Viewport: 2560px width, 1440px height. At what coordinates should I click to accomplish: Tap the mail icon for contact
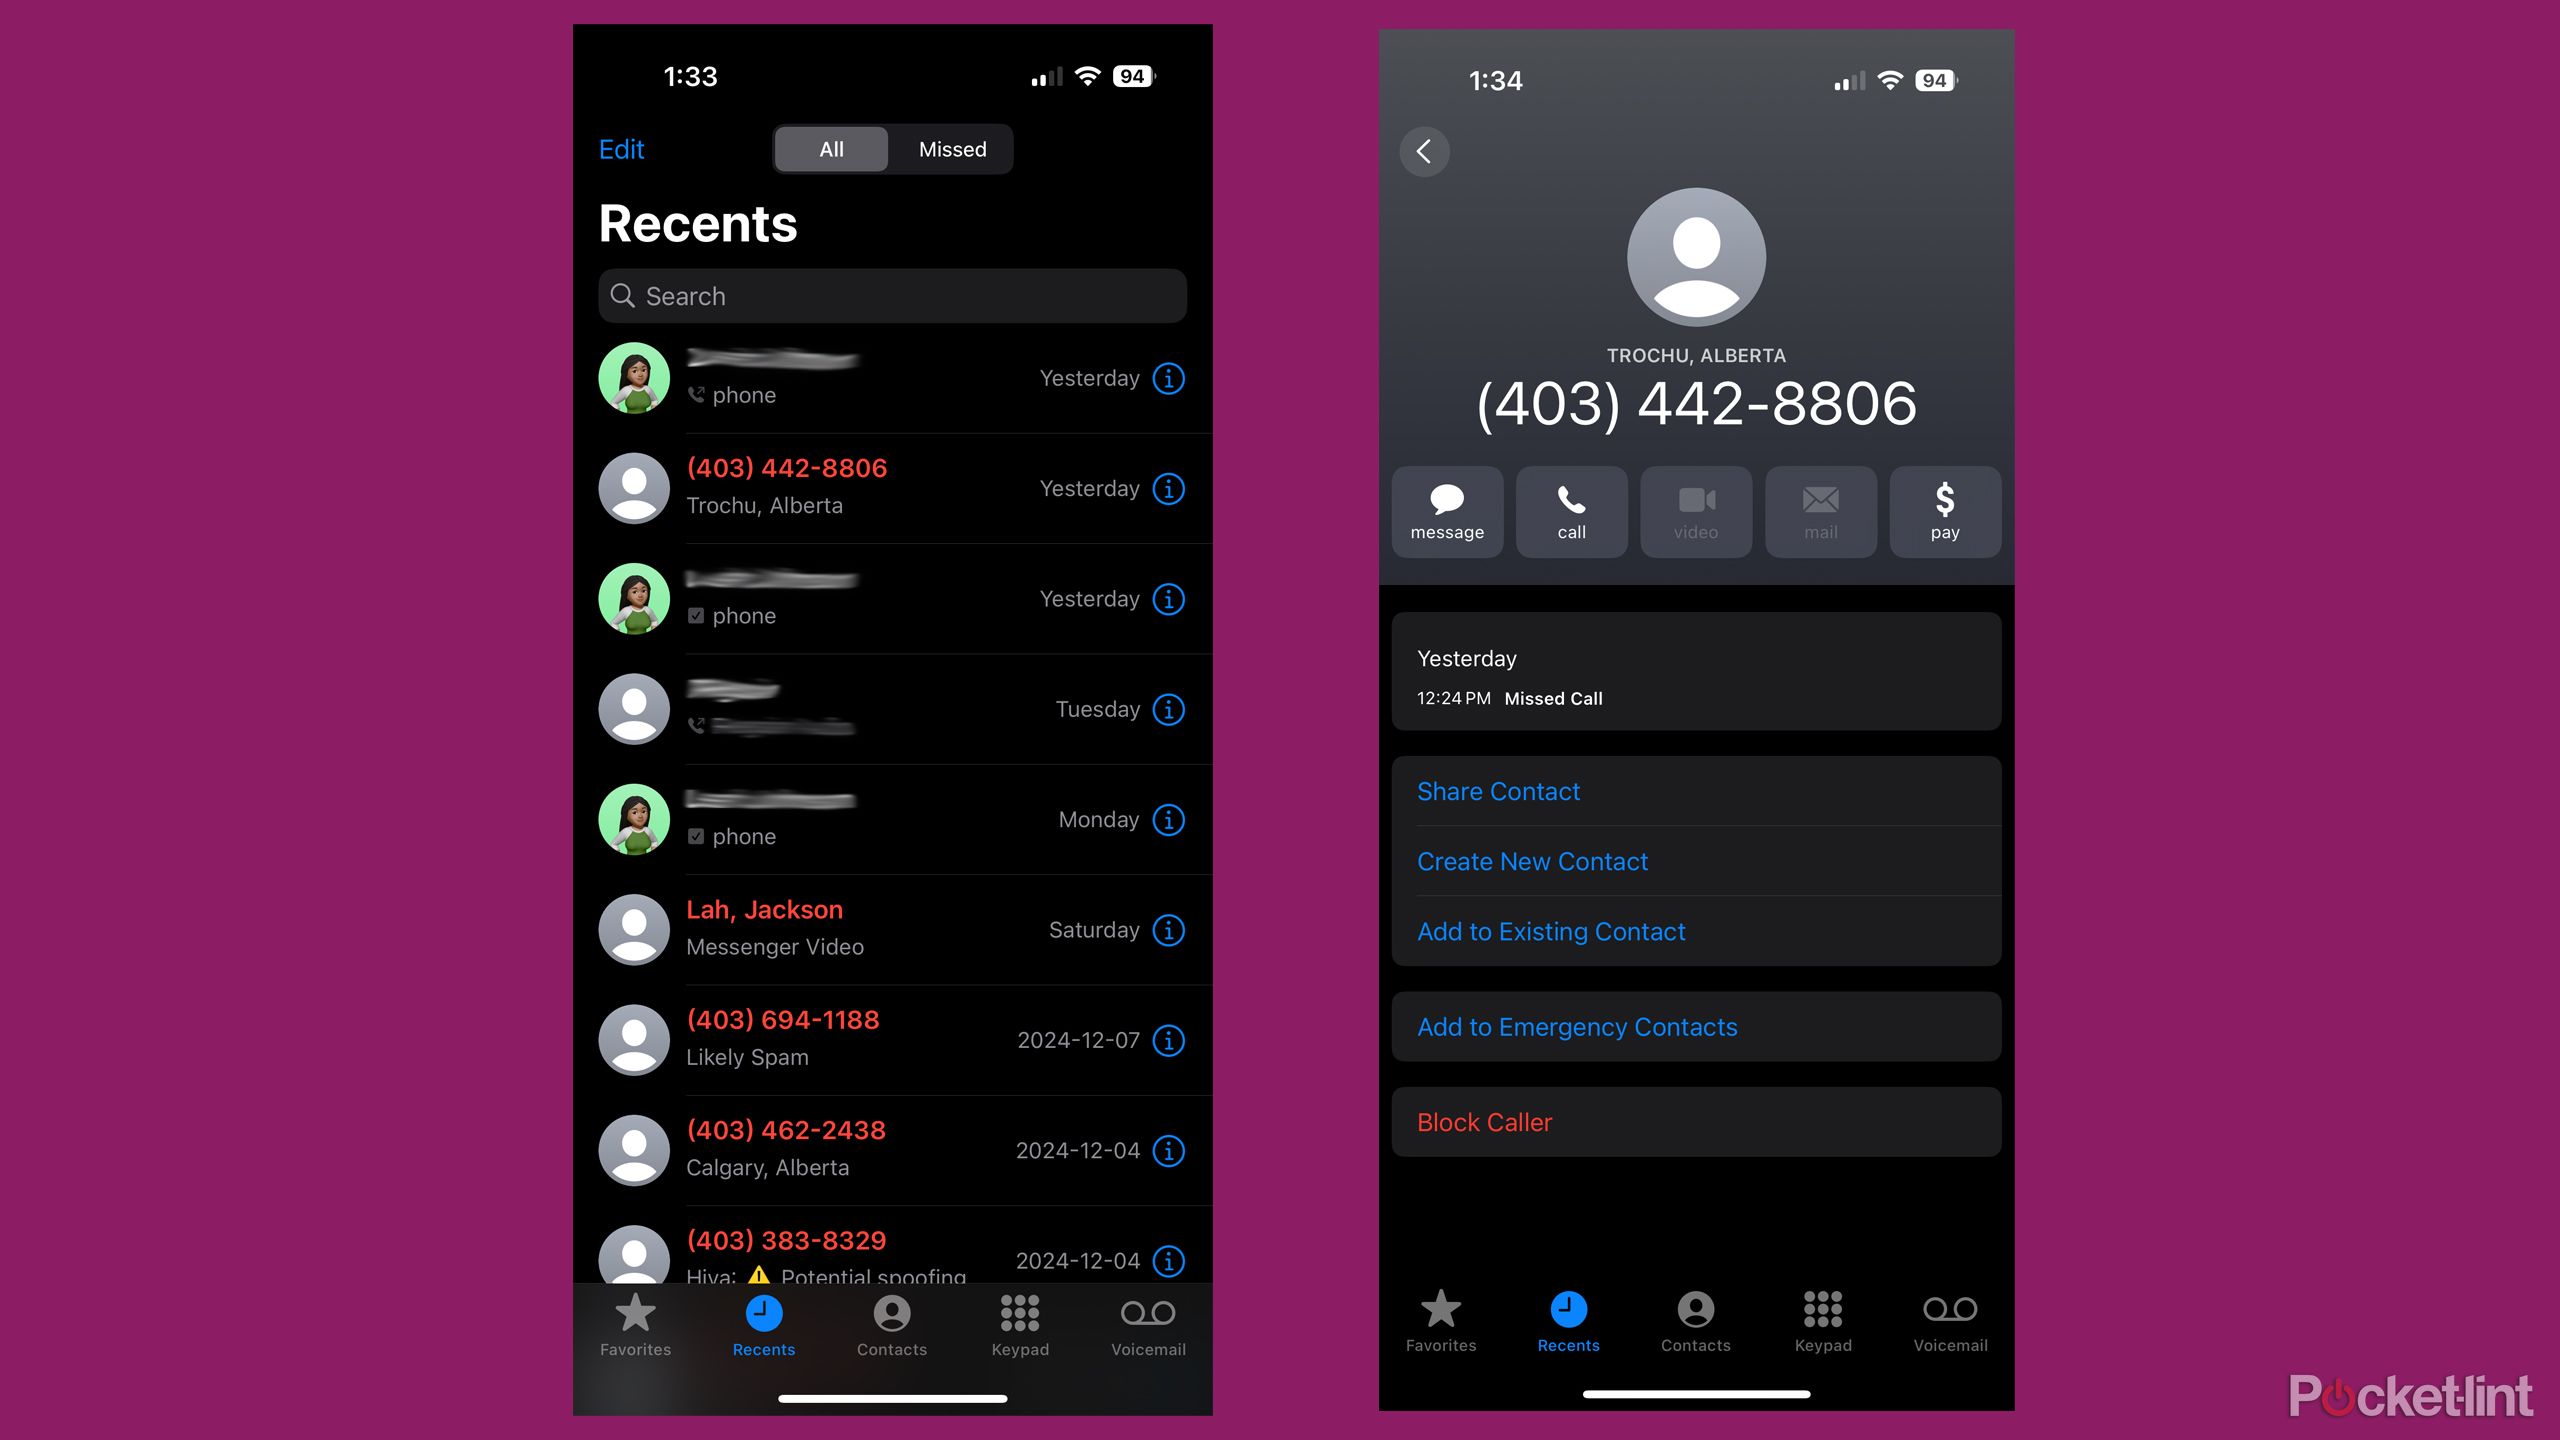(1818, 508)
